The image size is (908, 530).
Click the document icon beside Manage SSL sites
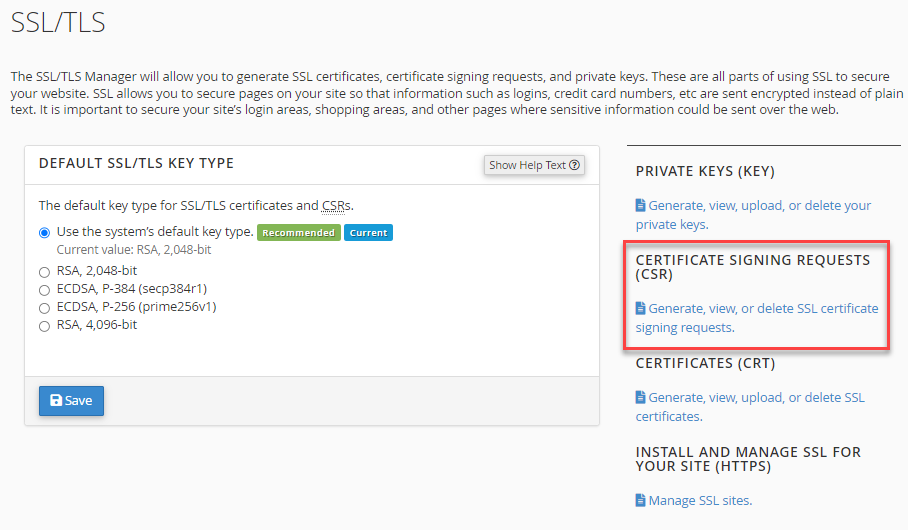(641, 500)
